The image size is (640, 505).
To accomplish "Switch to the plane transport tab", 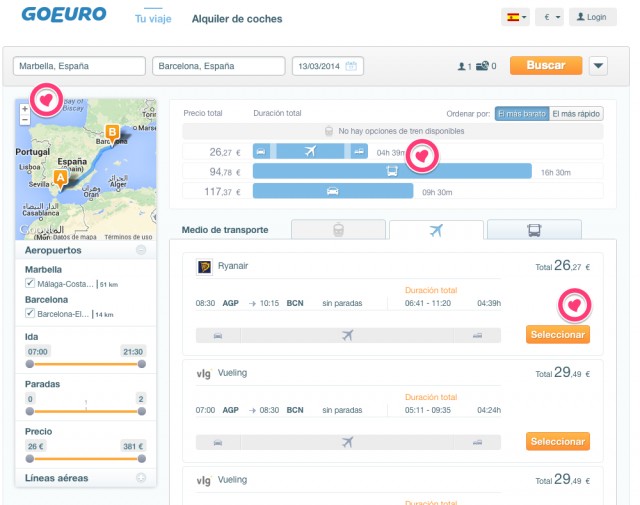I will pos(436,230).
